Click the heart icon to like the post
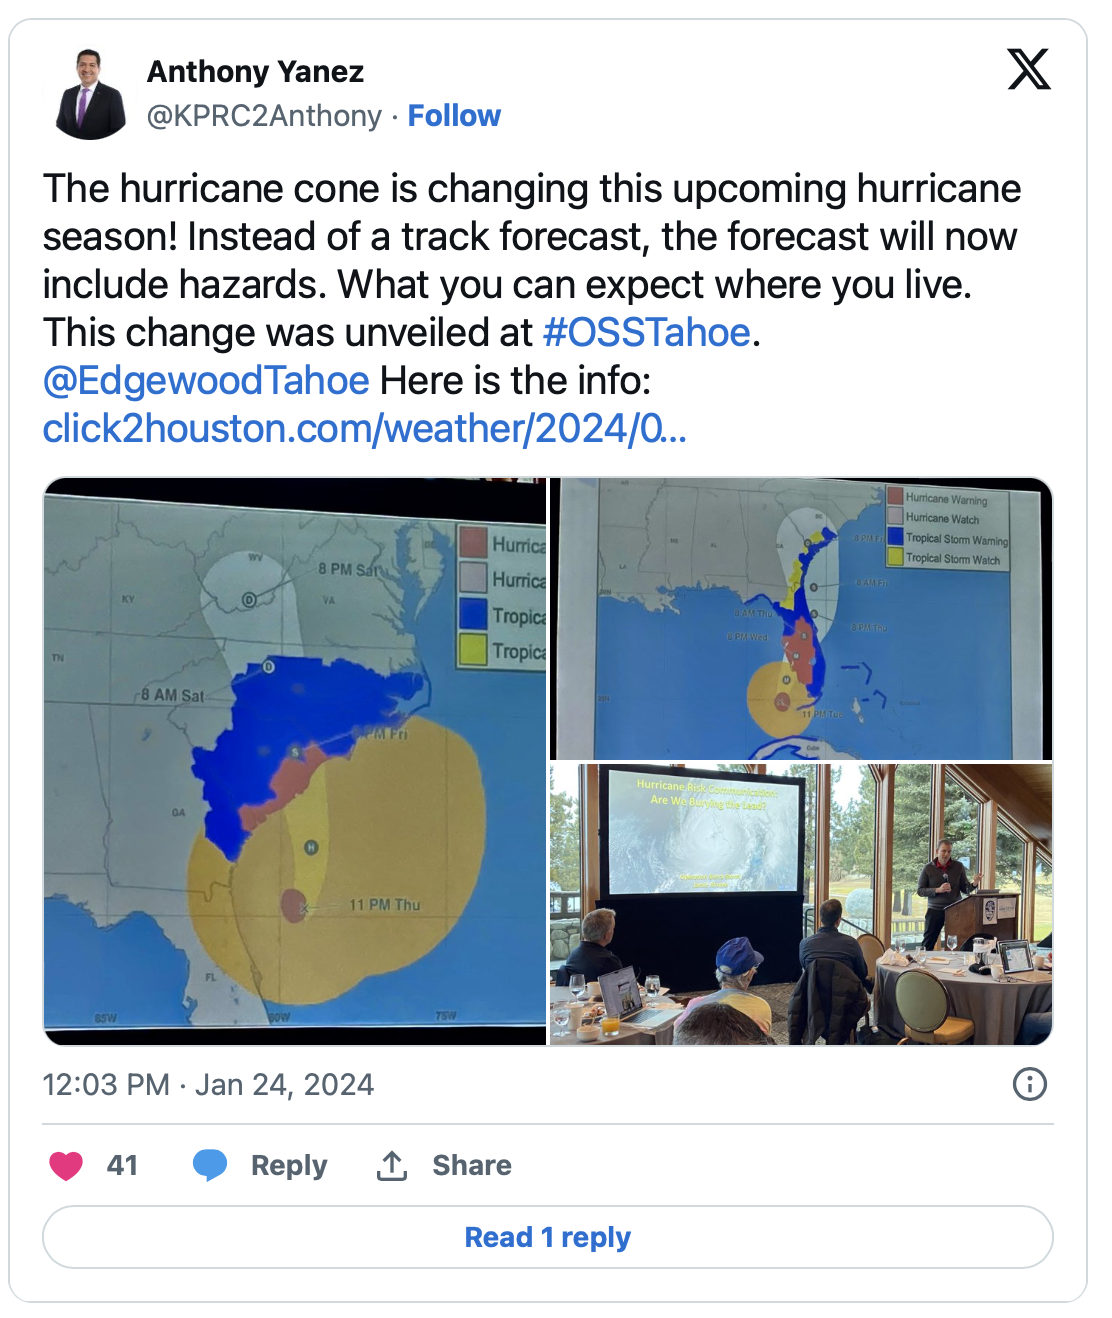This screenshot has width=1112, height=1318. [x=68, y=1164]
